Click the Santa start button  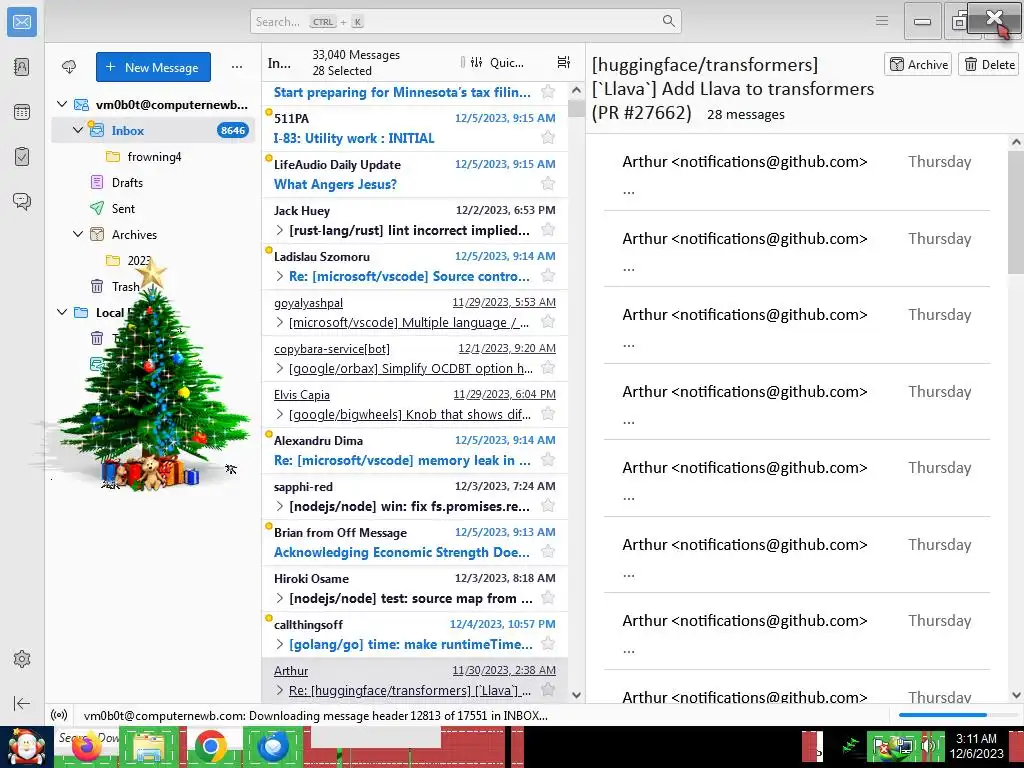(26, 746)
